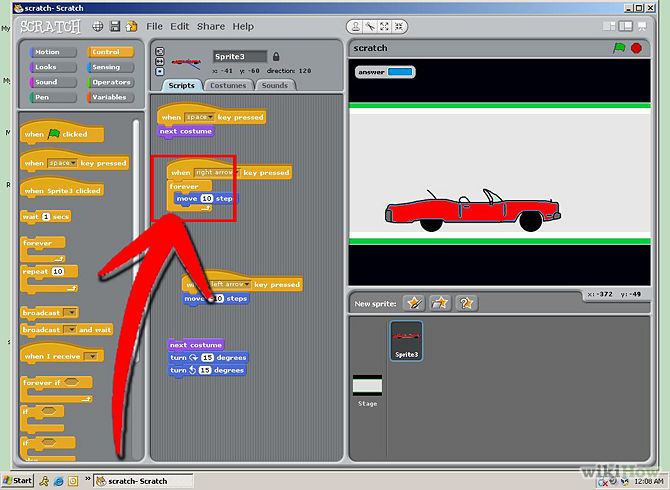Viewport: 670px width, 490px height.
Task: Click the turn counterclockwise 15 degrees block
Action: (207, 370)
